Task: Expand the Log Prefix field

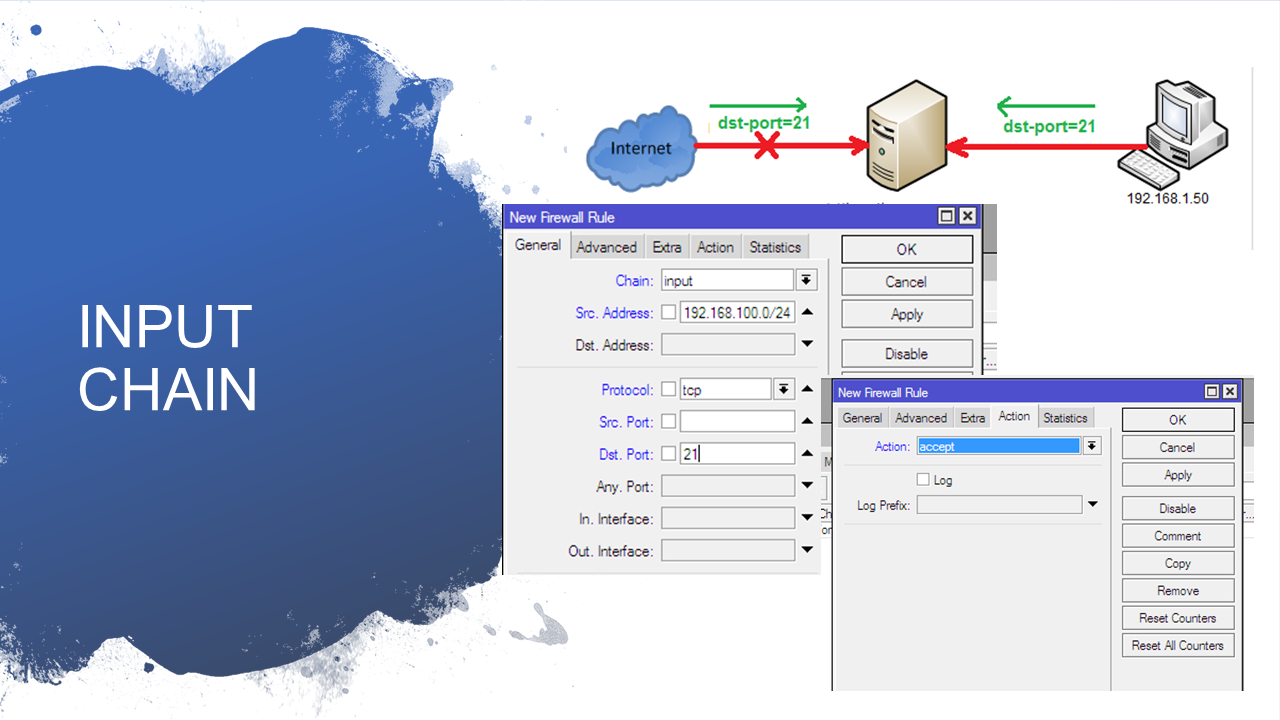Action: coord(1093,505)
